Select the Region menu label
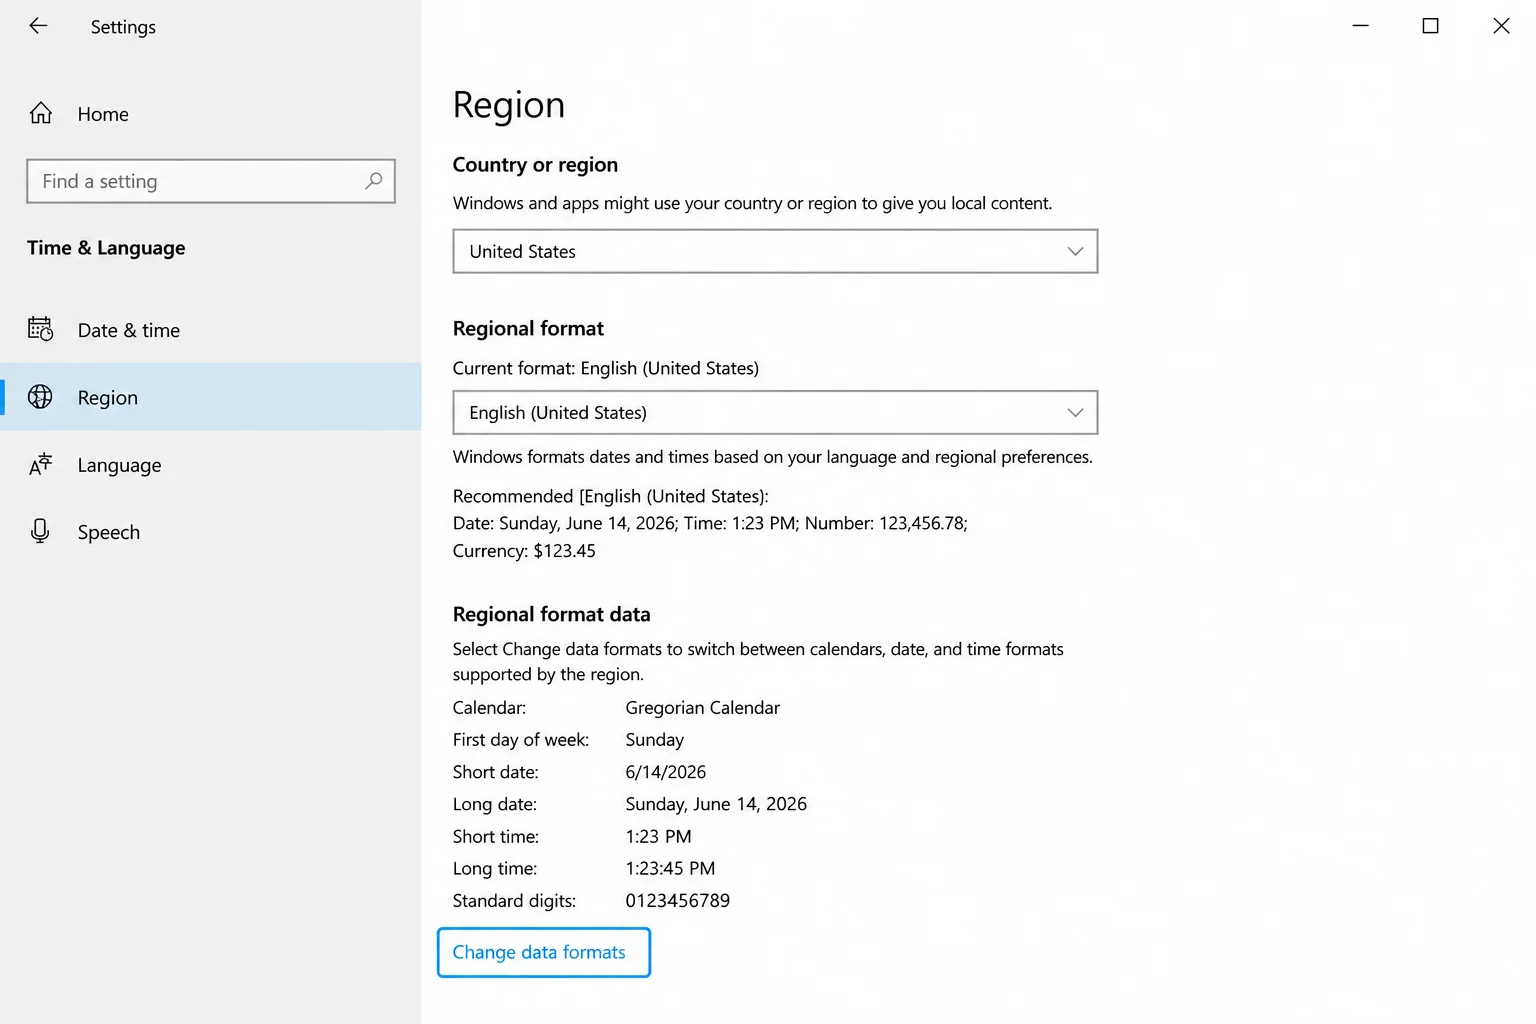 [108, 398]
